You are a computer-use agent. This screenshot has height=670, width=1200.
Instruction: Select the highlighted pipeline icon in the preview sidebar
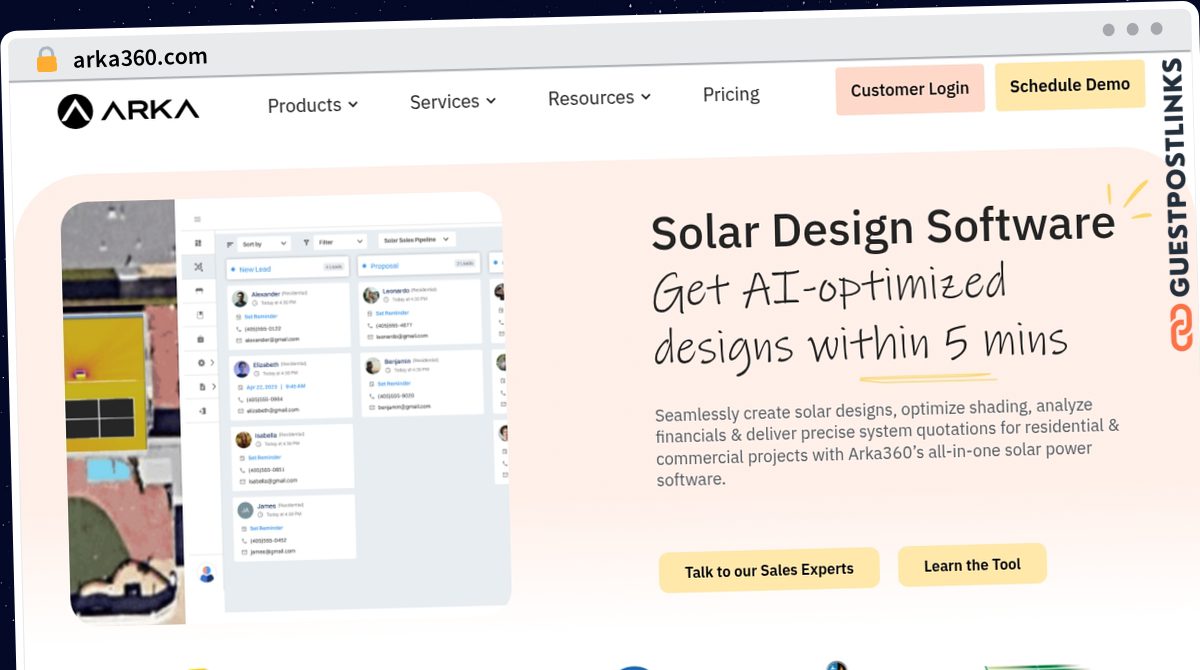[x=198, y=267]
